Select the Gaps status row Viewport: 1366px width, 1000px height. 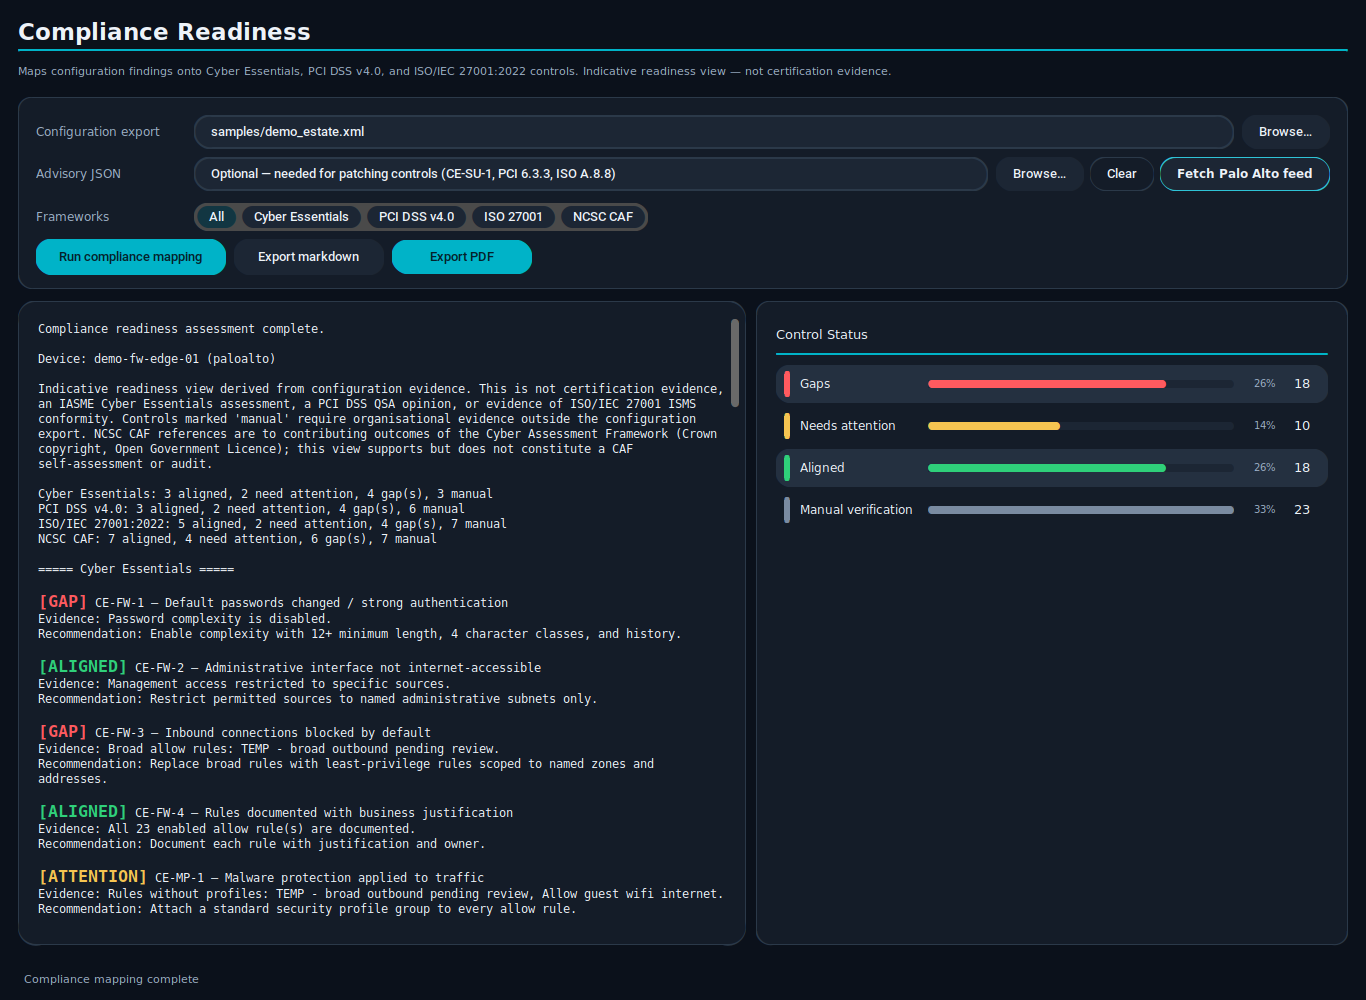1052,384
